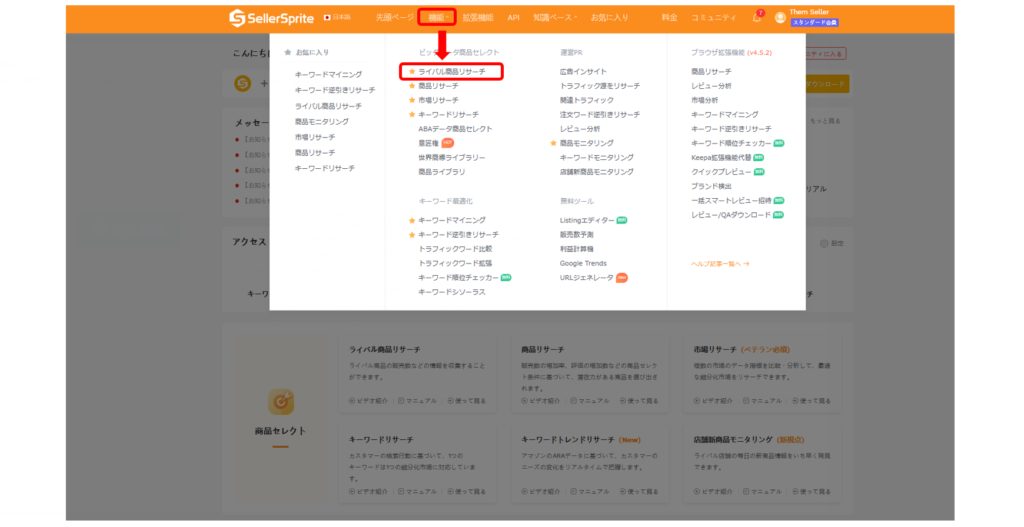Click the 商品セレクト target icon
Viewport: 1024px width, 527px height.
[x=281, y=401]
